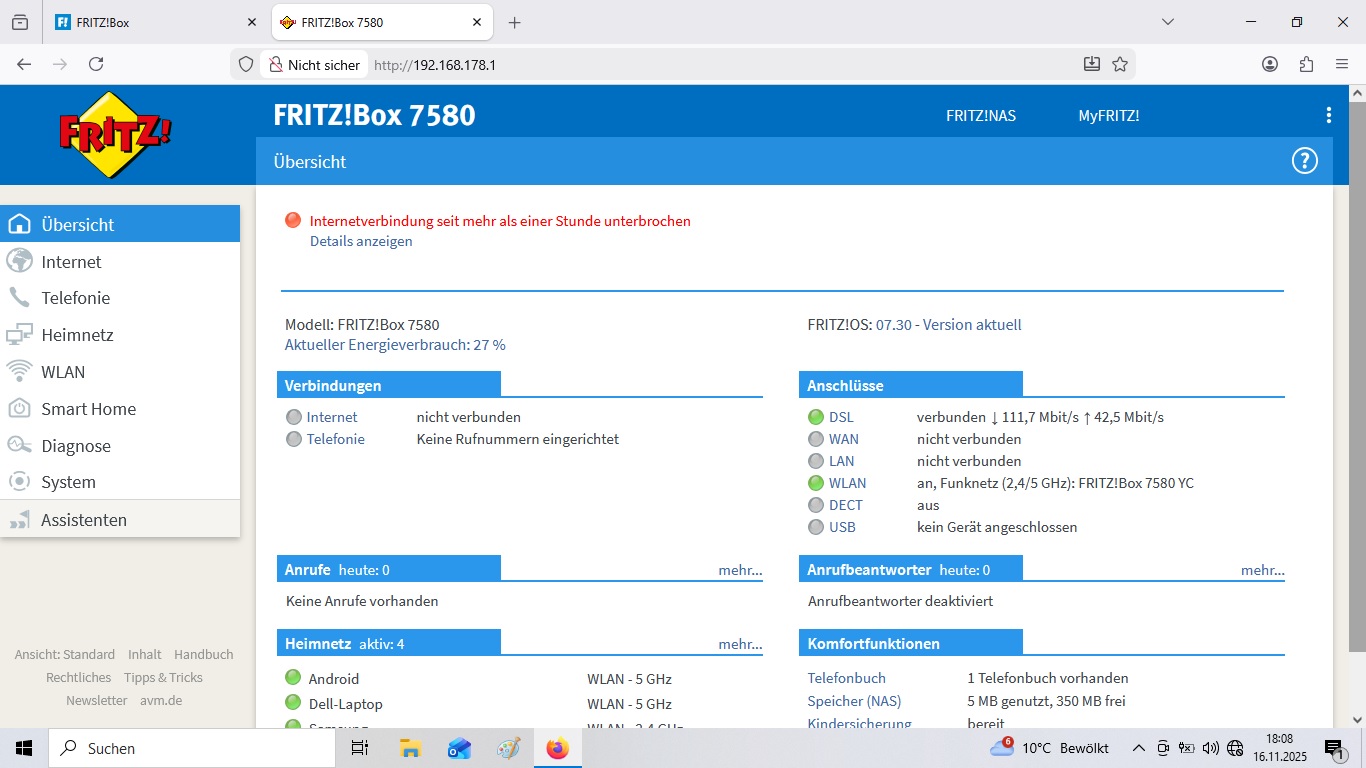Open the Firefox extensions puzzle icon
Viewport: 1366px width, 768px height.
(1306, 64)
